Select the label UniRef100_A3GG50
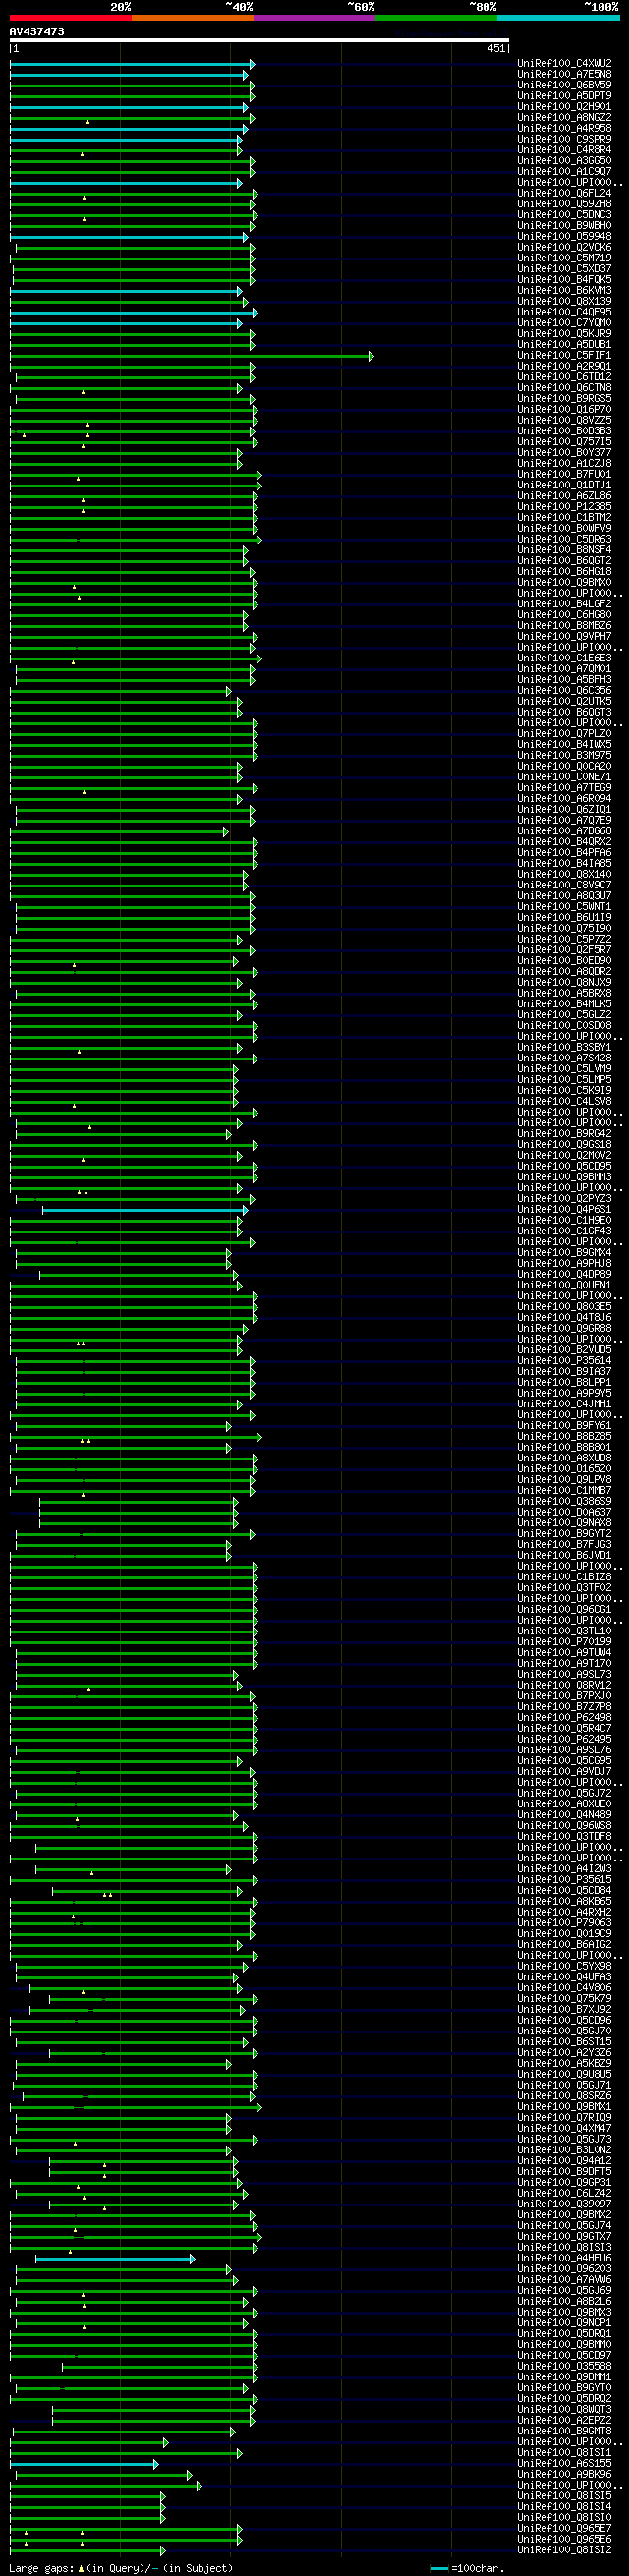Viewport: 629px width, 2576px height. pos(565,160)
